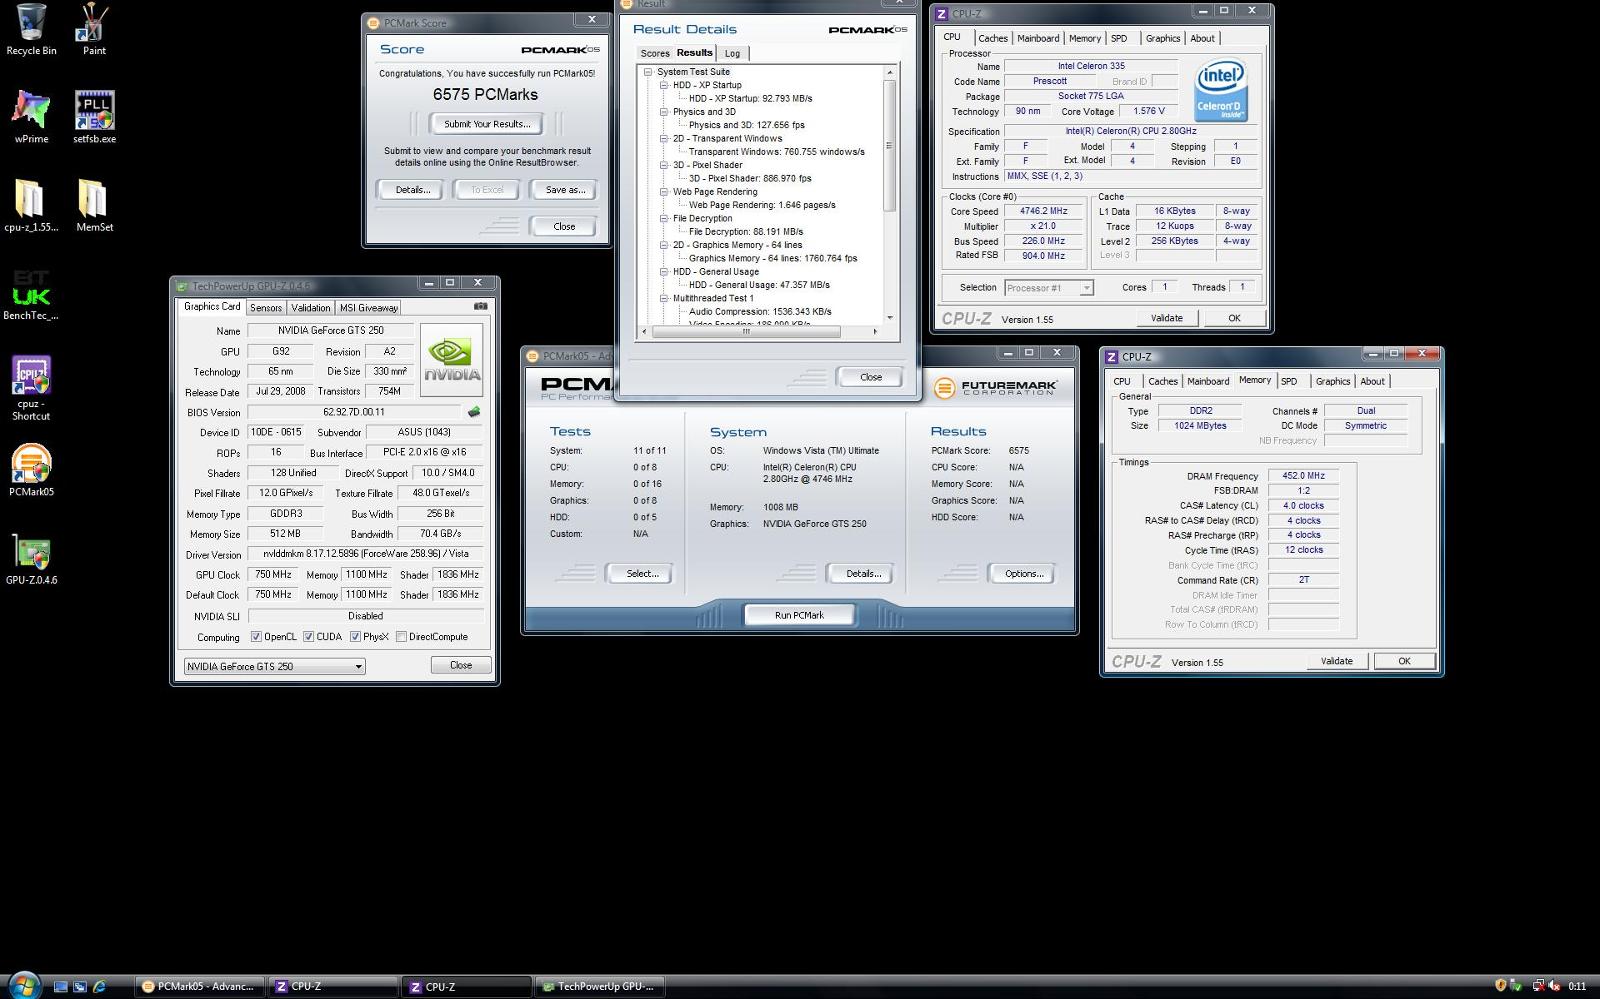Open the NVIDIA GeForce GTS 250 dropdown
The width and height of the screenshot is (1600, 999).
tap(274, 666)
